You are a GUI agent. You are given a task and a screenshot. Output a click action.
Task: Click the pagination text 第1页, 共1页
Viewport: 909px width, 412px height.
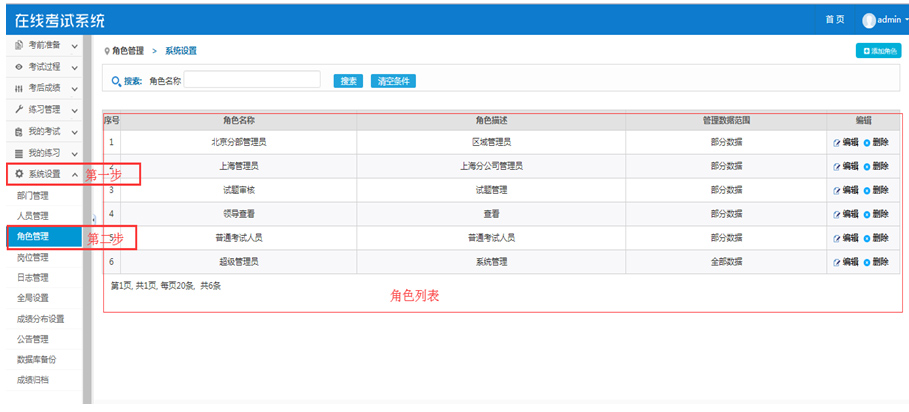[134, 286]
